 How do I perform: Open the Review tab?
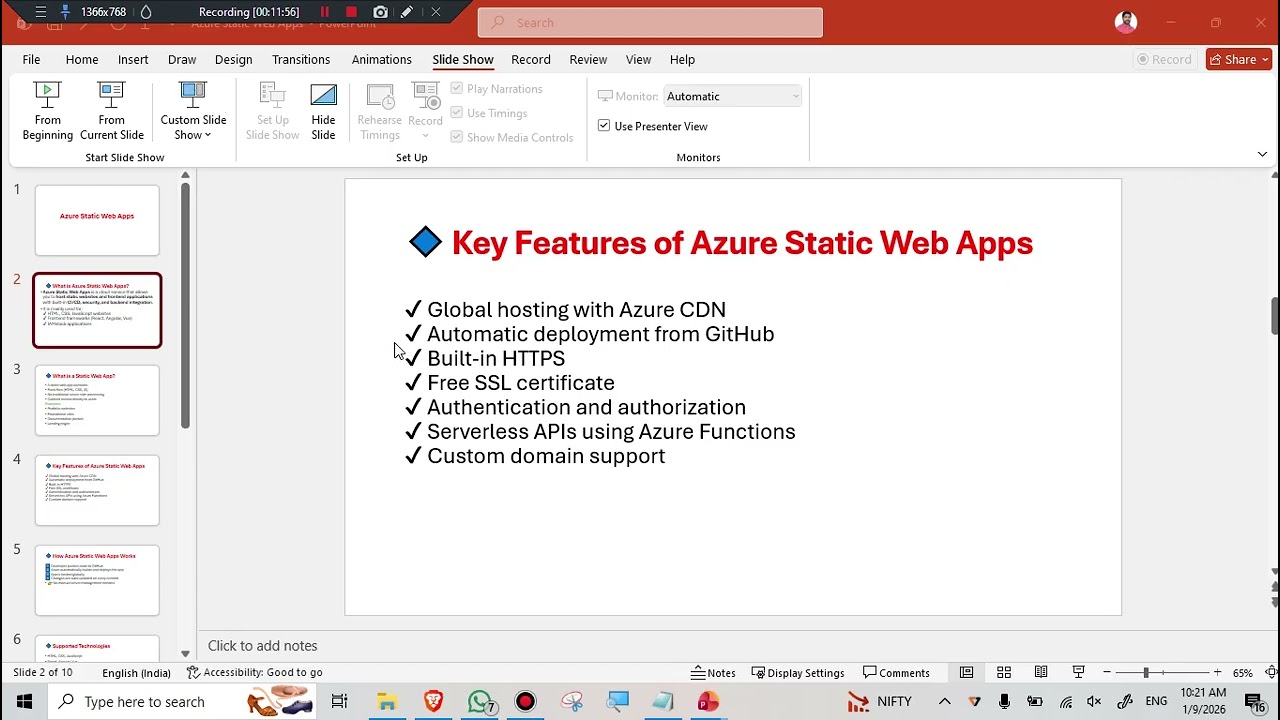(588, 59)
